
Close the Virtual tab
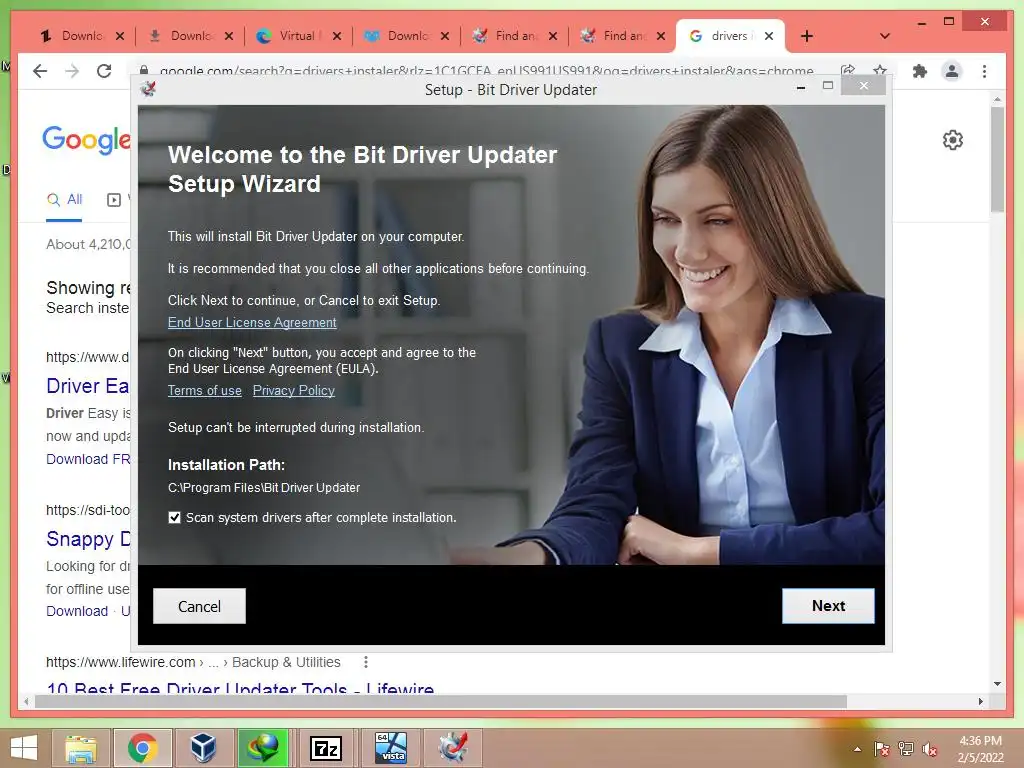pos(337,36)
